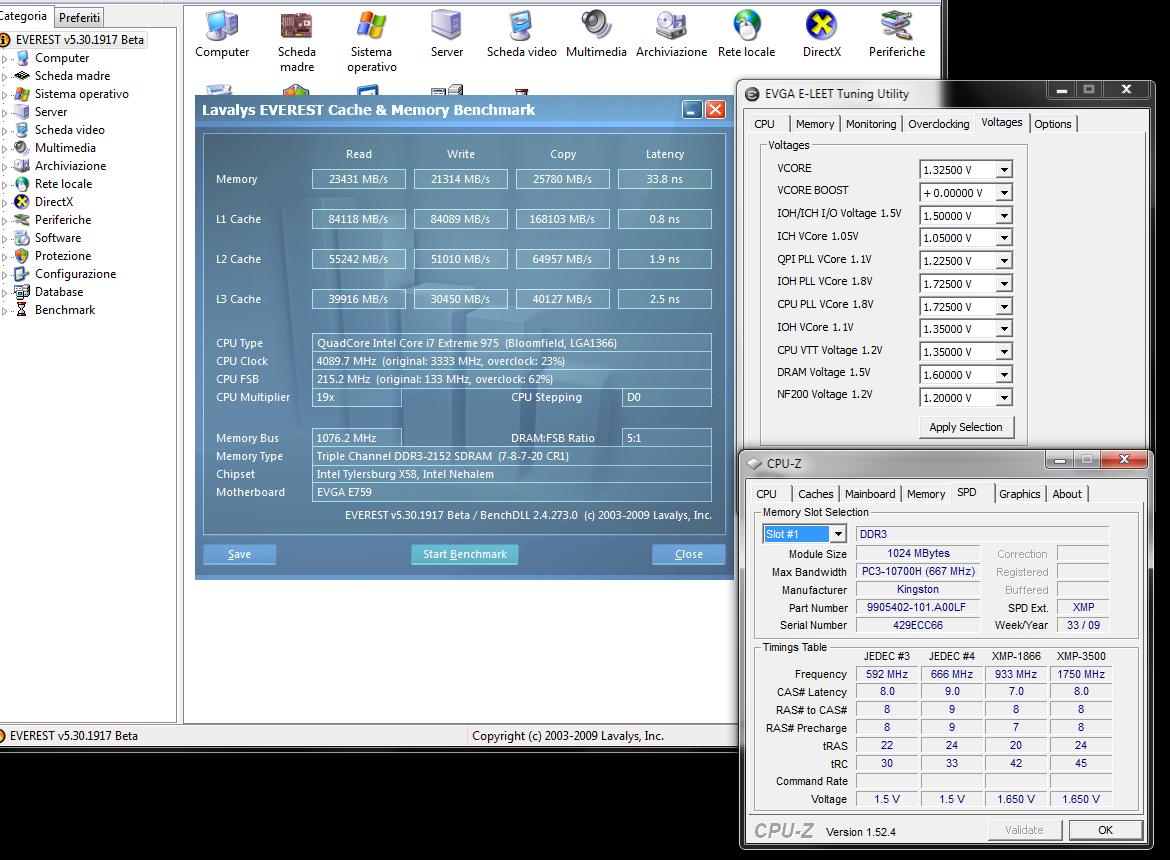Switch to the Categoria tab
Screen dimensions: 1170x860
point(25,16)
